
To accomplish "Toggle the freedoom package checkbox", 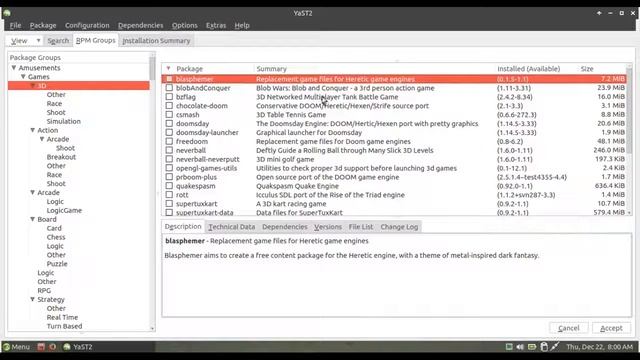I will click(169, 141).
